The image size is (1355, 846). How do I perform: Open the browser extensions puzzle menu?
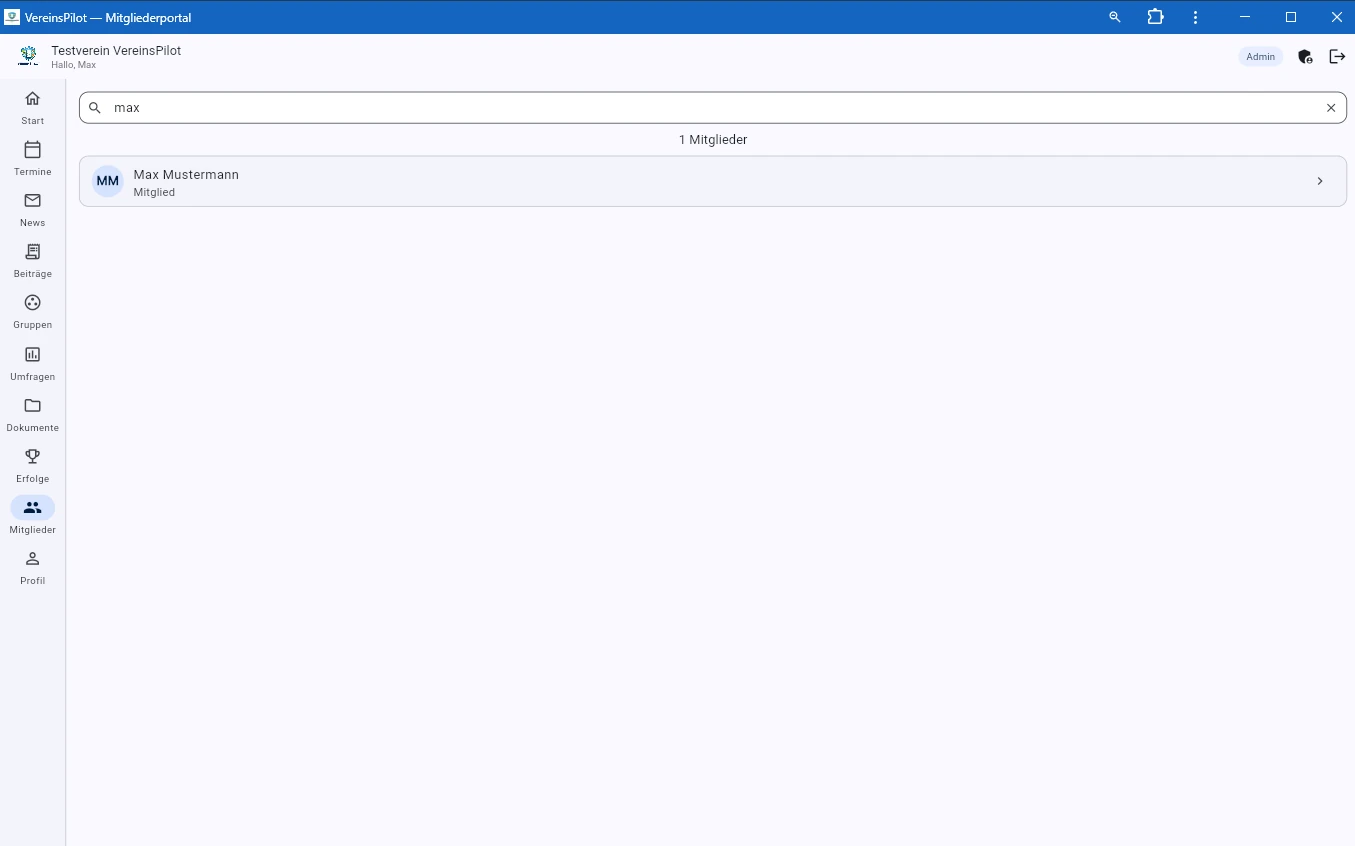coord(1155,17)
